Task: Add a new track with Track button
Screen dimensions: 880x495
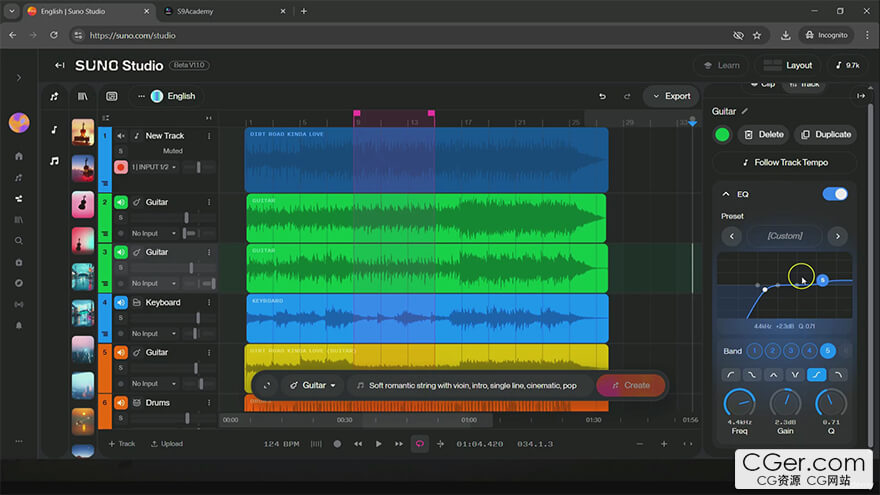Action: tap(122, 444)
